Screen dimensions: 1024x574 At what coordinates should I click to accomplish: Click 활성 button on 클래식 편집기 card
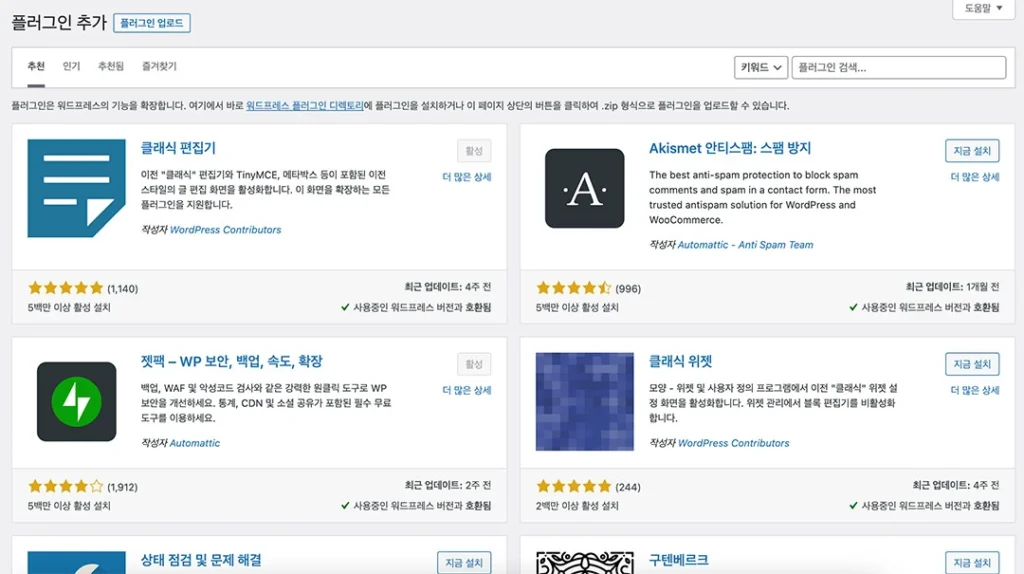473,151
